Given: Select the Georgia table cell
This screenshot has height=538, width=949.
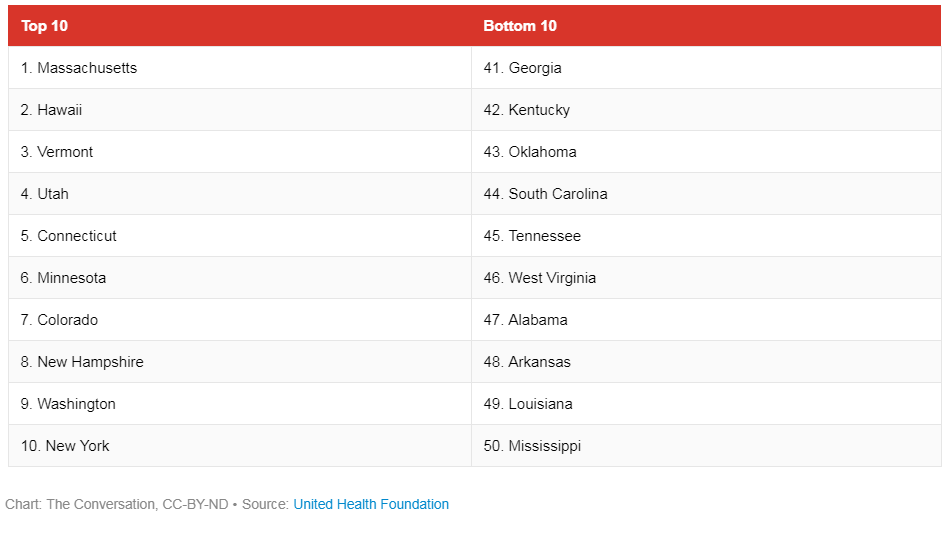Looking at the screenshot, I should point(706,68).
